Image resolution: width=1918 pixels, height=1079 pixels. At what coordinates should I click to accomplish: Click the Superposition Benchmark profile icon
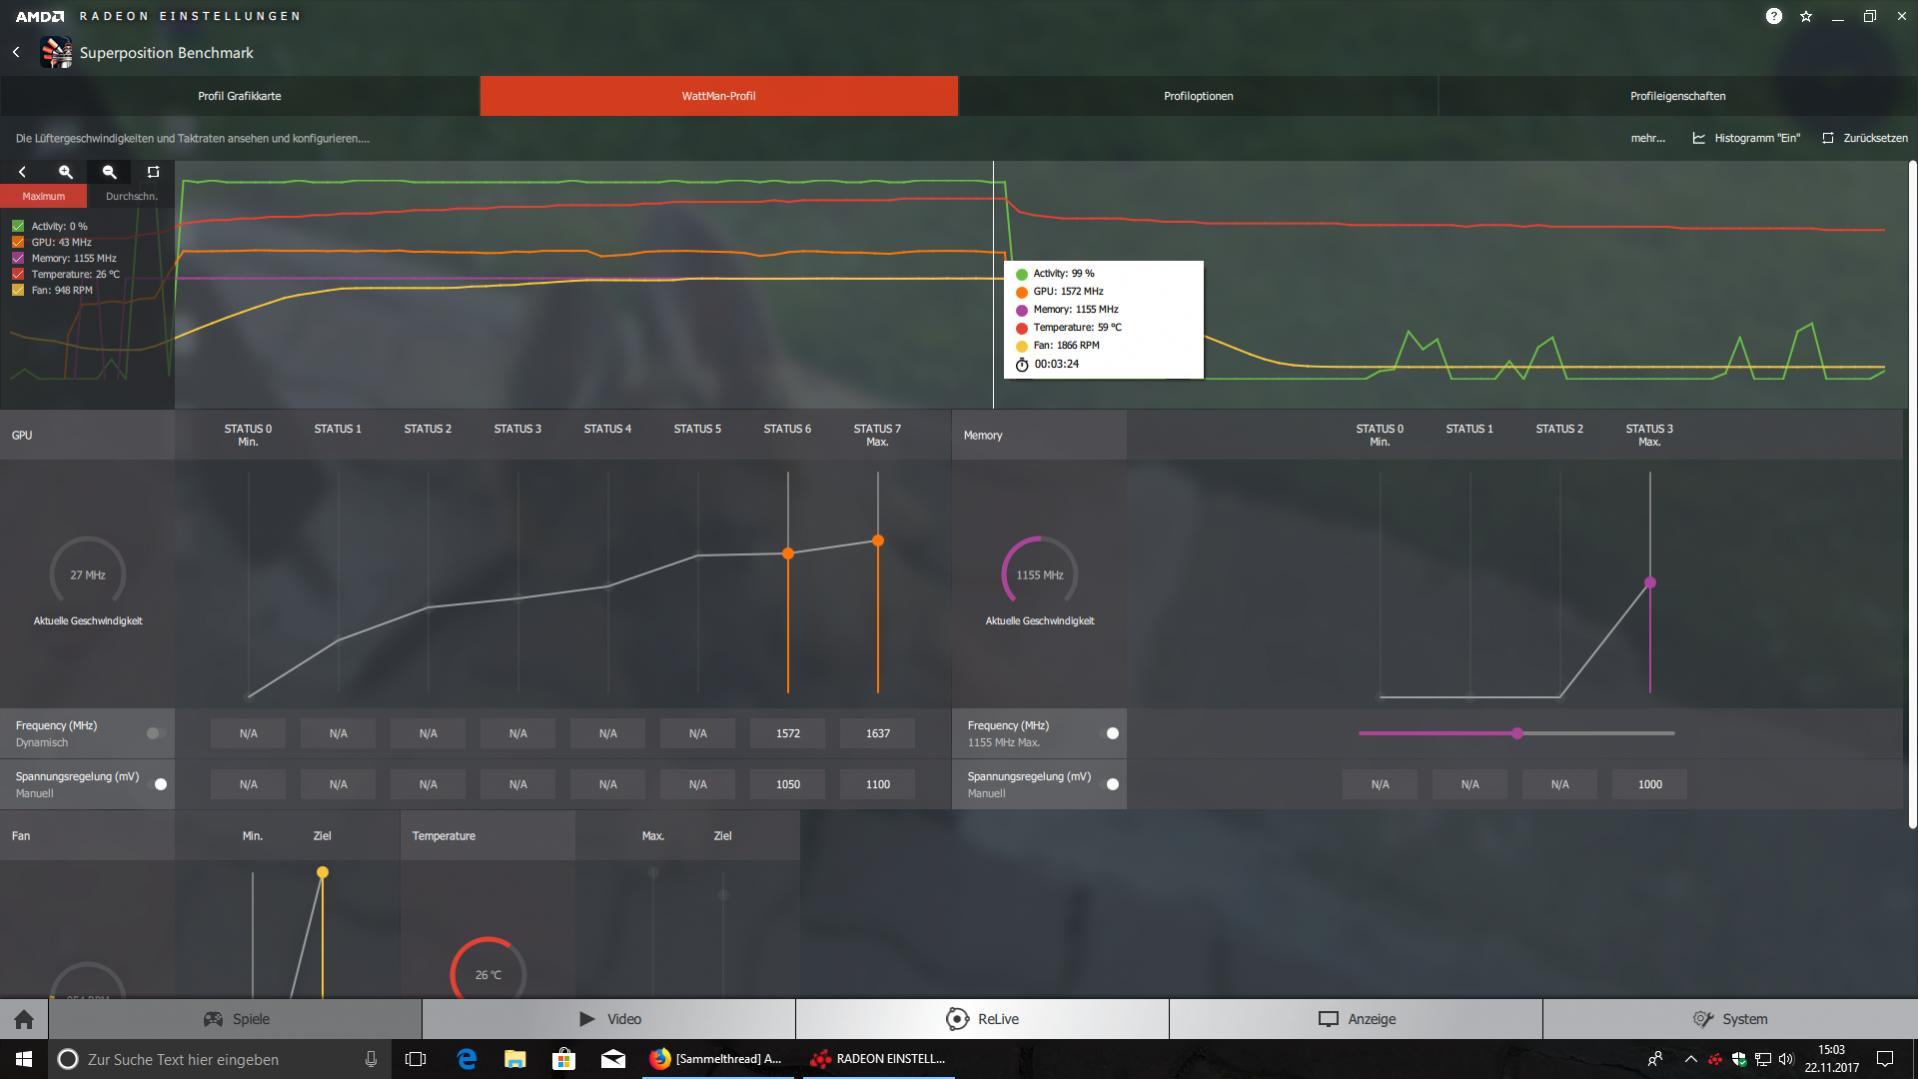click(55, 52)
